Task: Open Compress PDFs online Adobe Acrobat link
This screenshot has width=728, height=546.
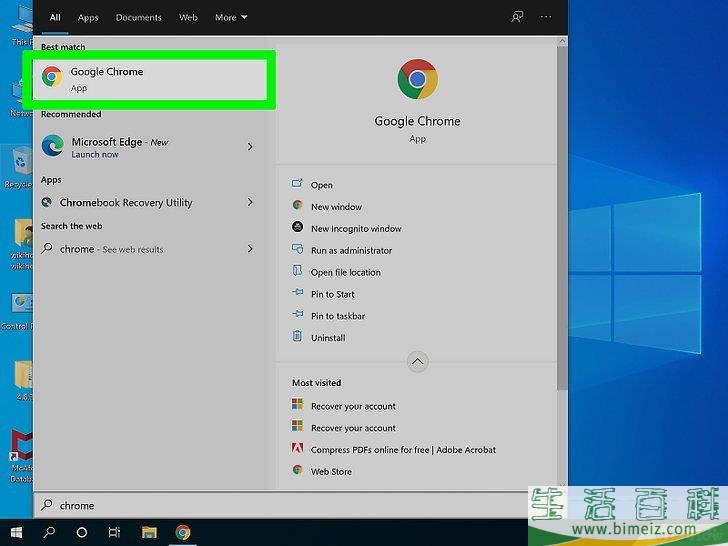Action: (x=403, y=449)
